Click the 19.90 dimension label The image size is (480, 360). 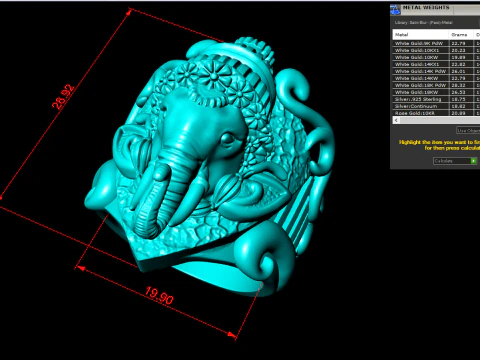coord(159,295)
